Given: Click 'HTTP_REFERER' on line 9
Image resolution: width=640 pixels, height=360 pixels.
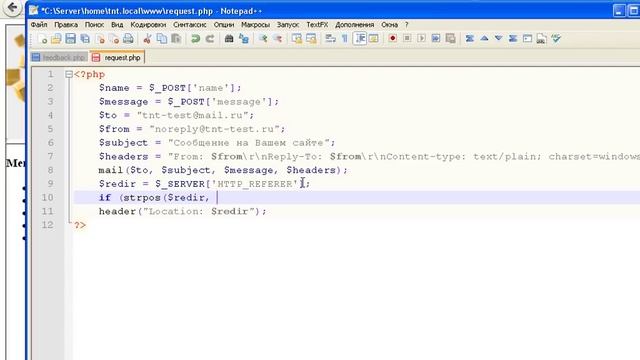Looking at the screenshot, I should [x=255, y=184].
